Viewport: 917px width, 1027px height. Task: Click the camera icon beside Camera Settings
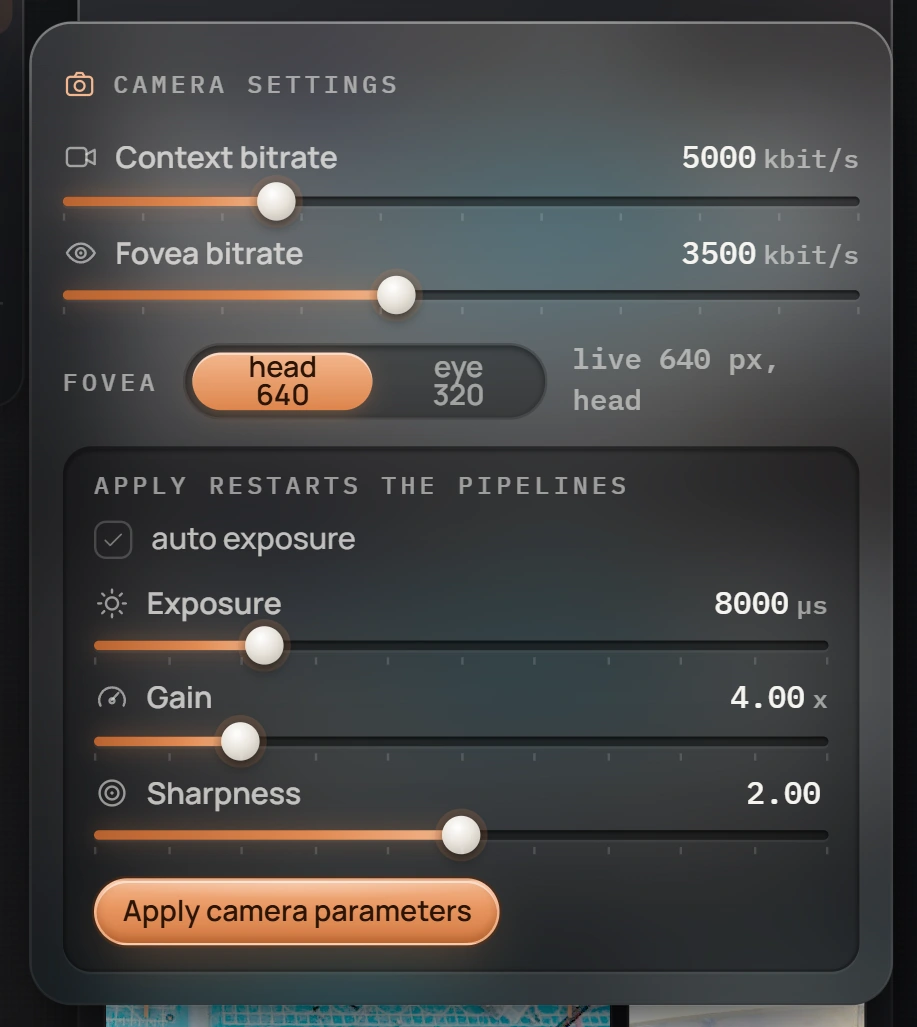point(79,84)
